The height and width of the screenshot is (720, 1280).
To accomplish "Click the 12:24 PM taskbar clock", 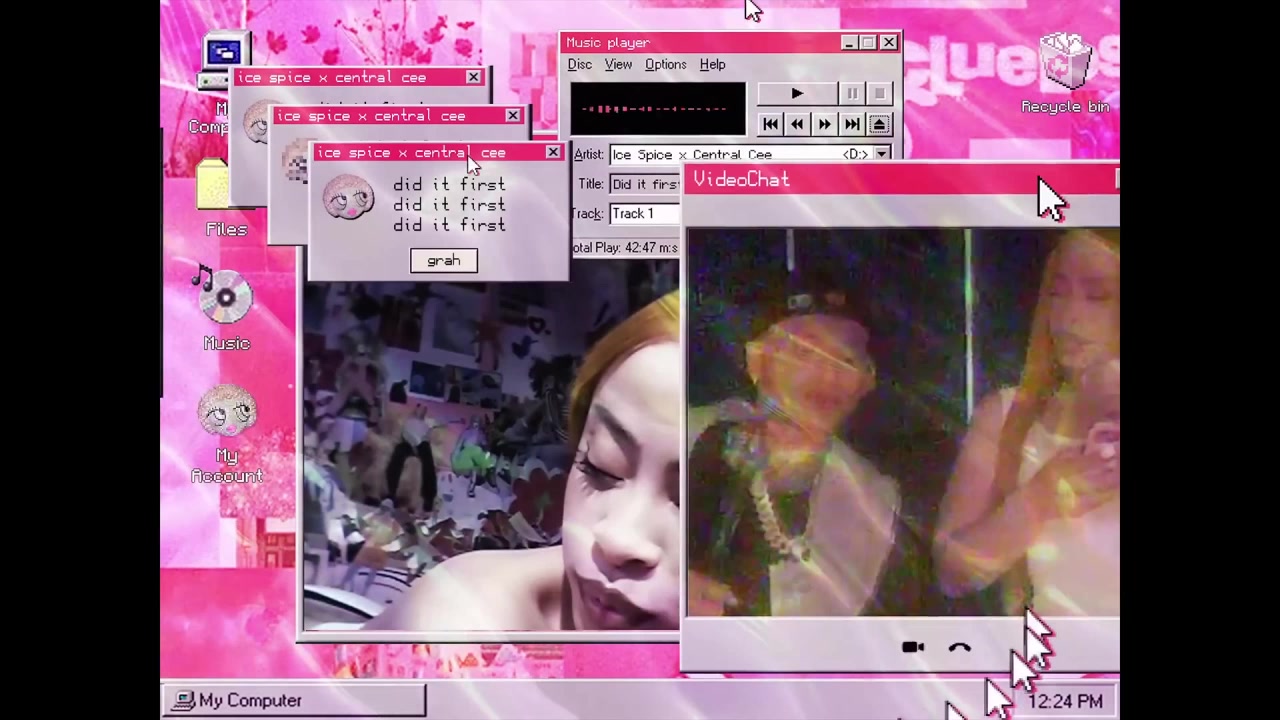I will pos(1065,702).
